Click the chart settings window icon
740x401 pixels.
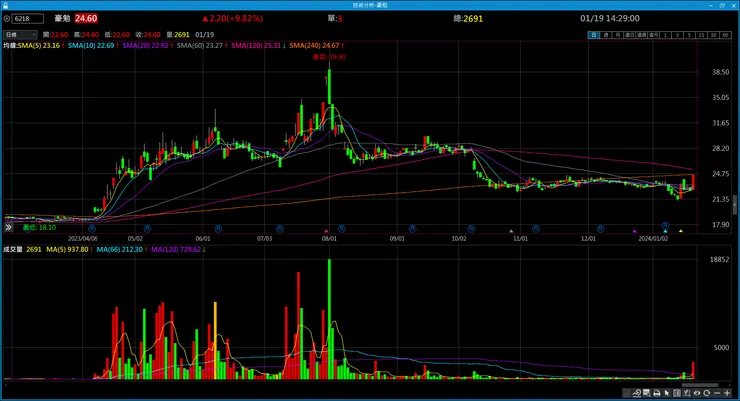coord(647,393)
